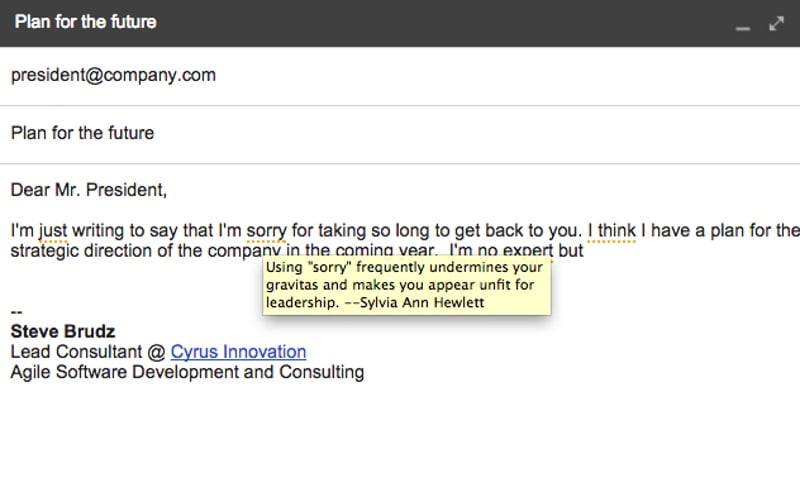Click the yellow tooltip about "sorry"
This screenshot has width=800, height=497.
[x=406, y=285]
